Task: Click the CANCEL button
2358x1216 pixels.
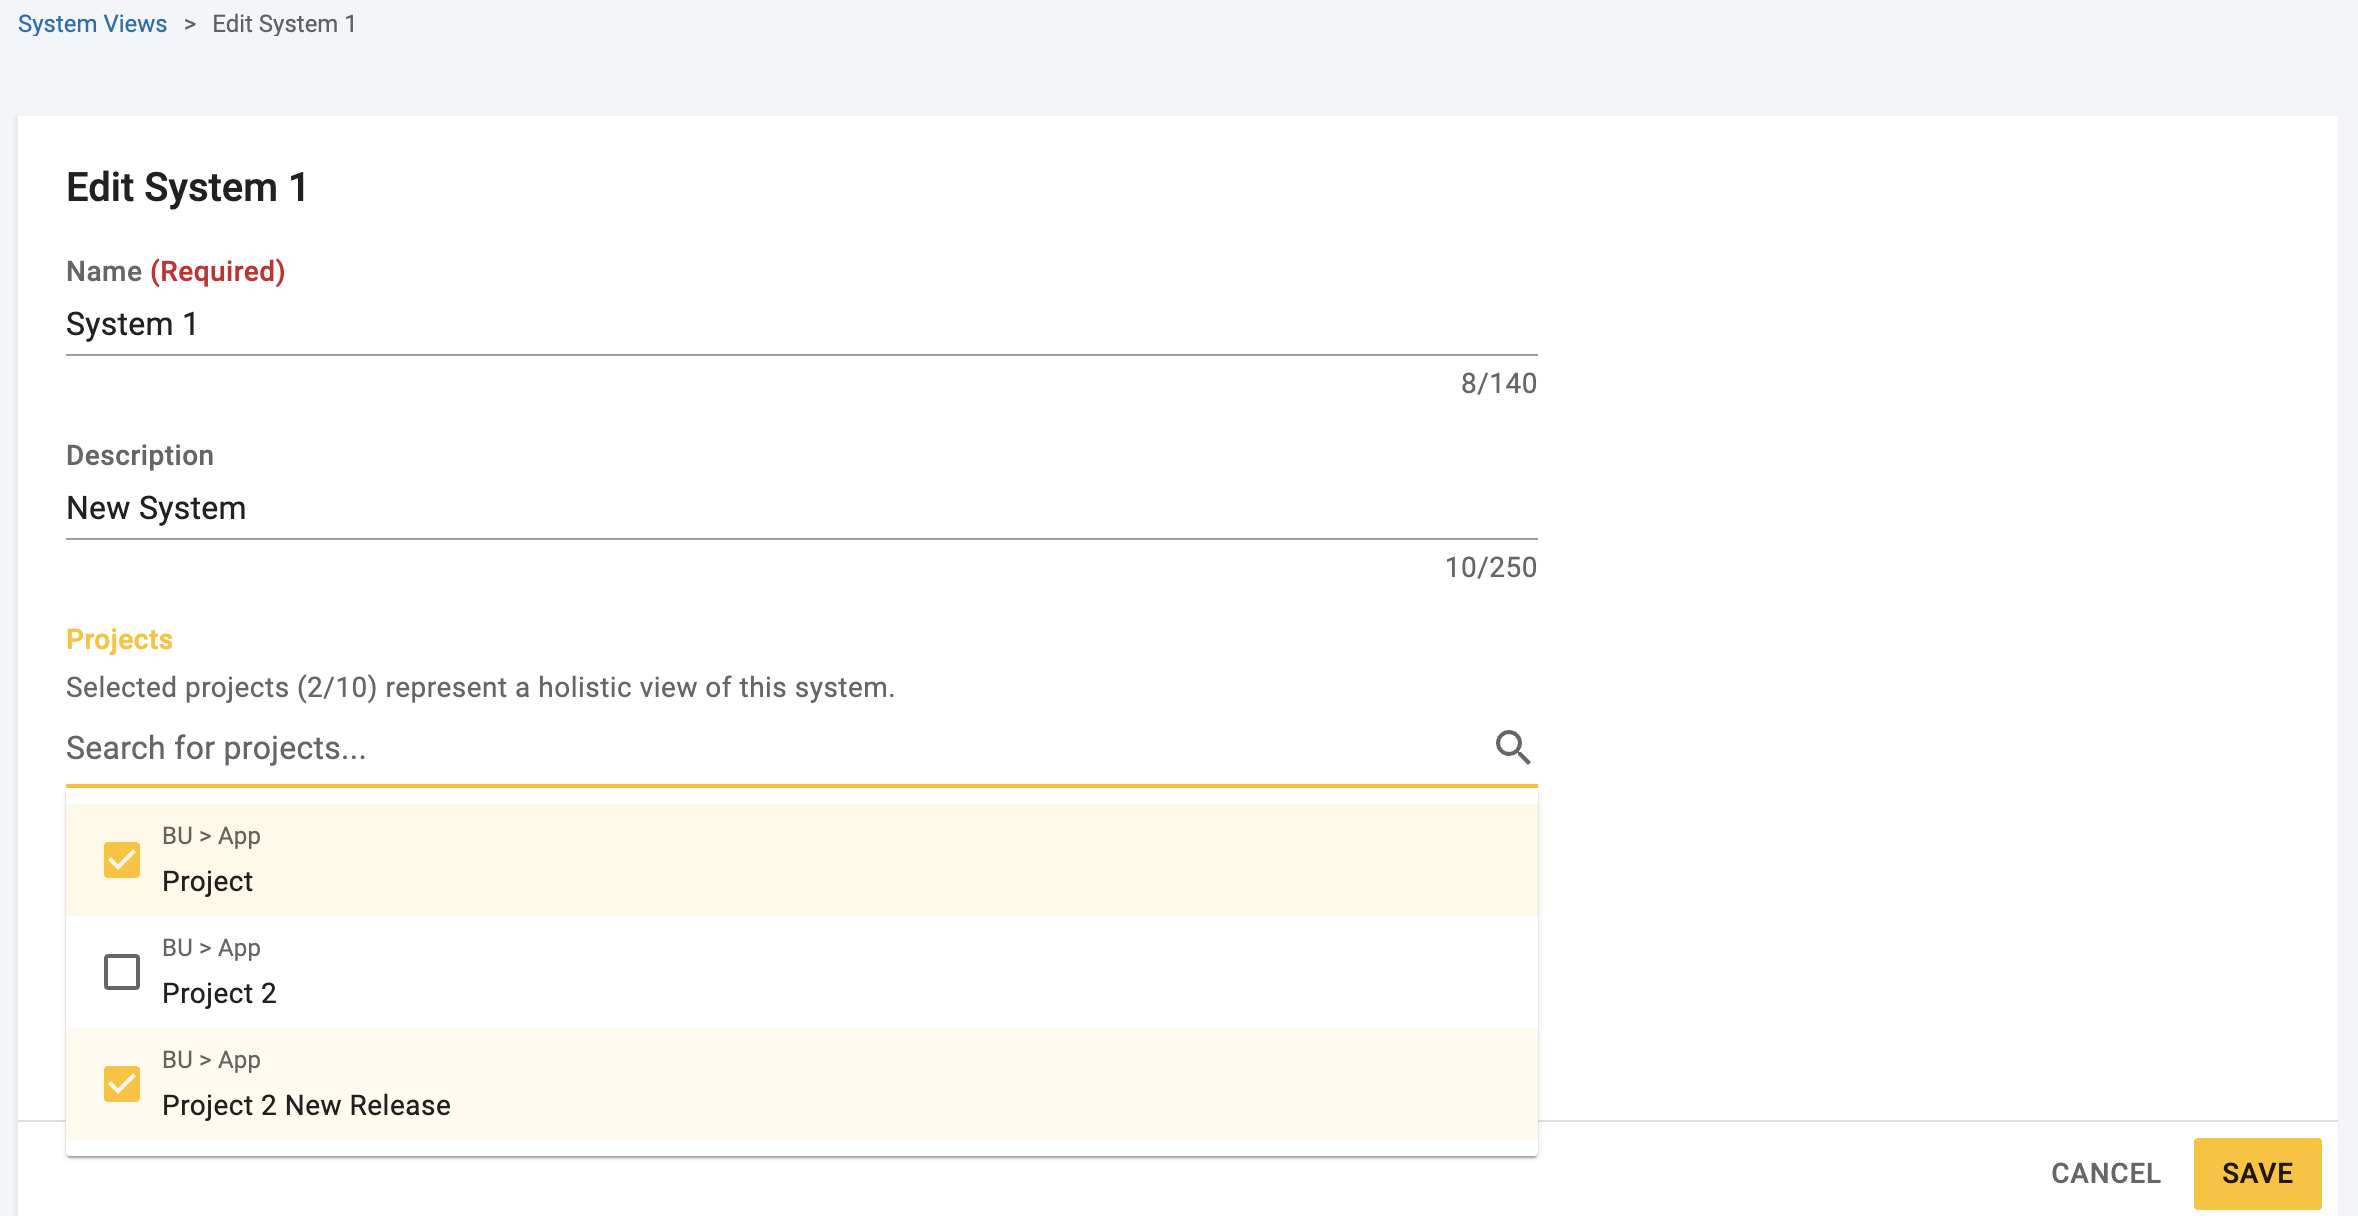Action: tap(2105, 1173)
